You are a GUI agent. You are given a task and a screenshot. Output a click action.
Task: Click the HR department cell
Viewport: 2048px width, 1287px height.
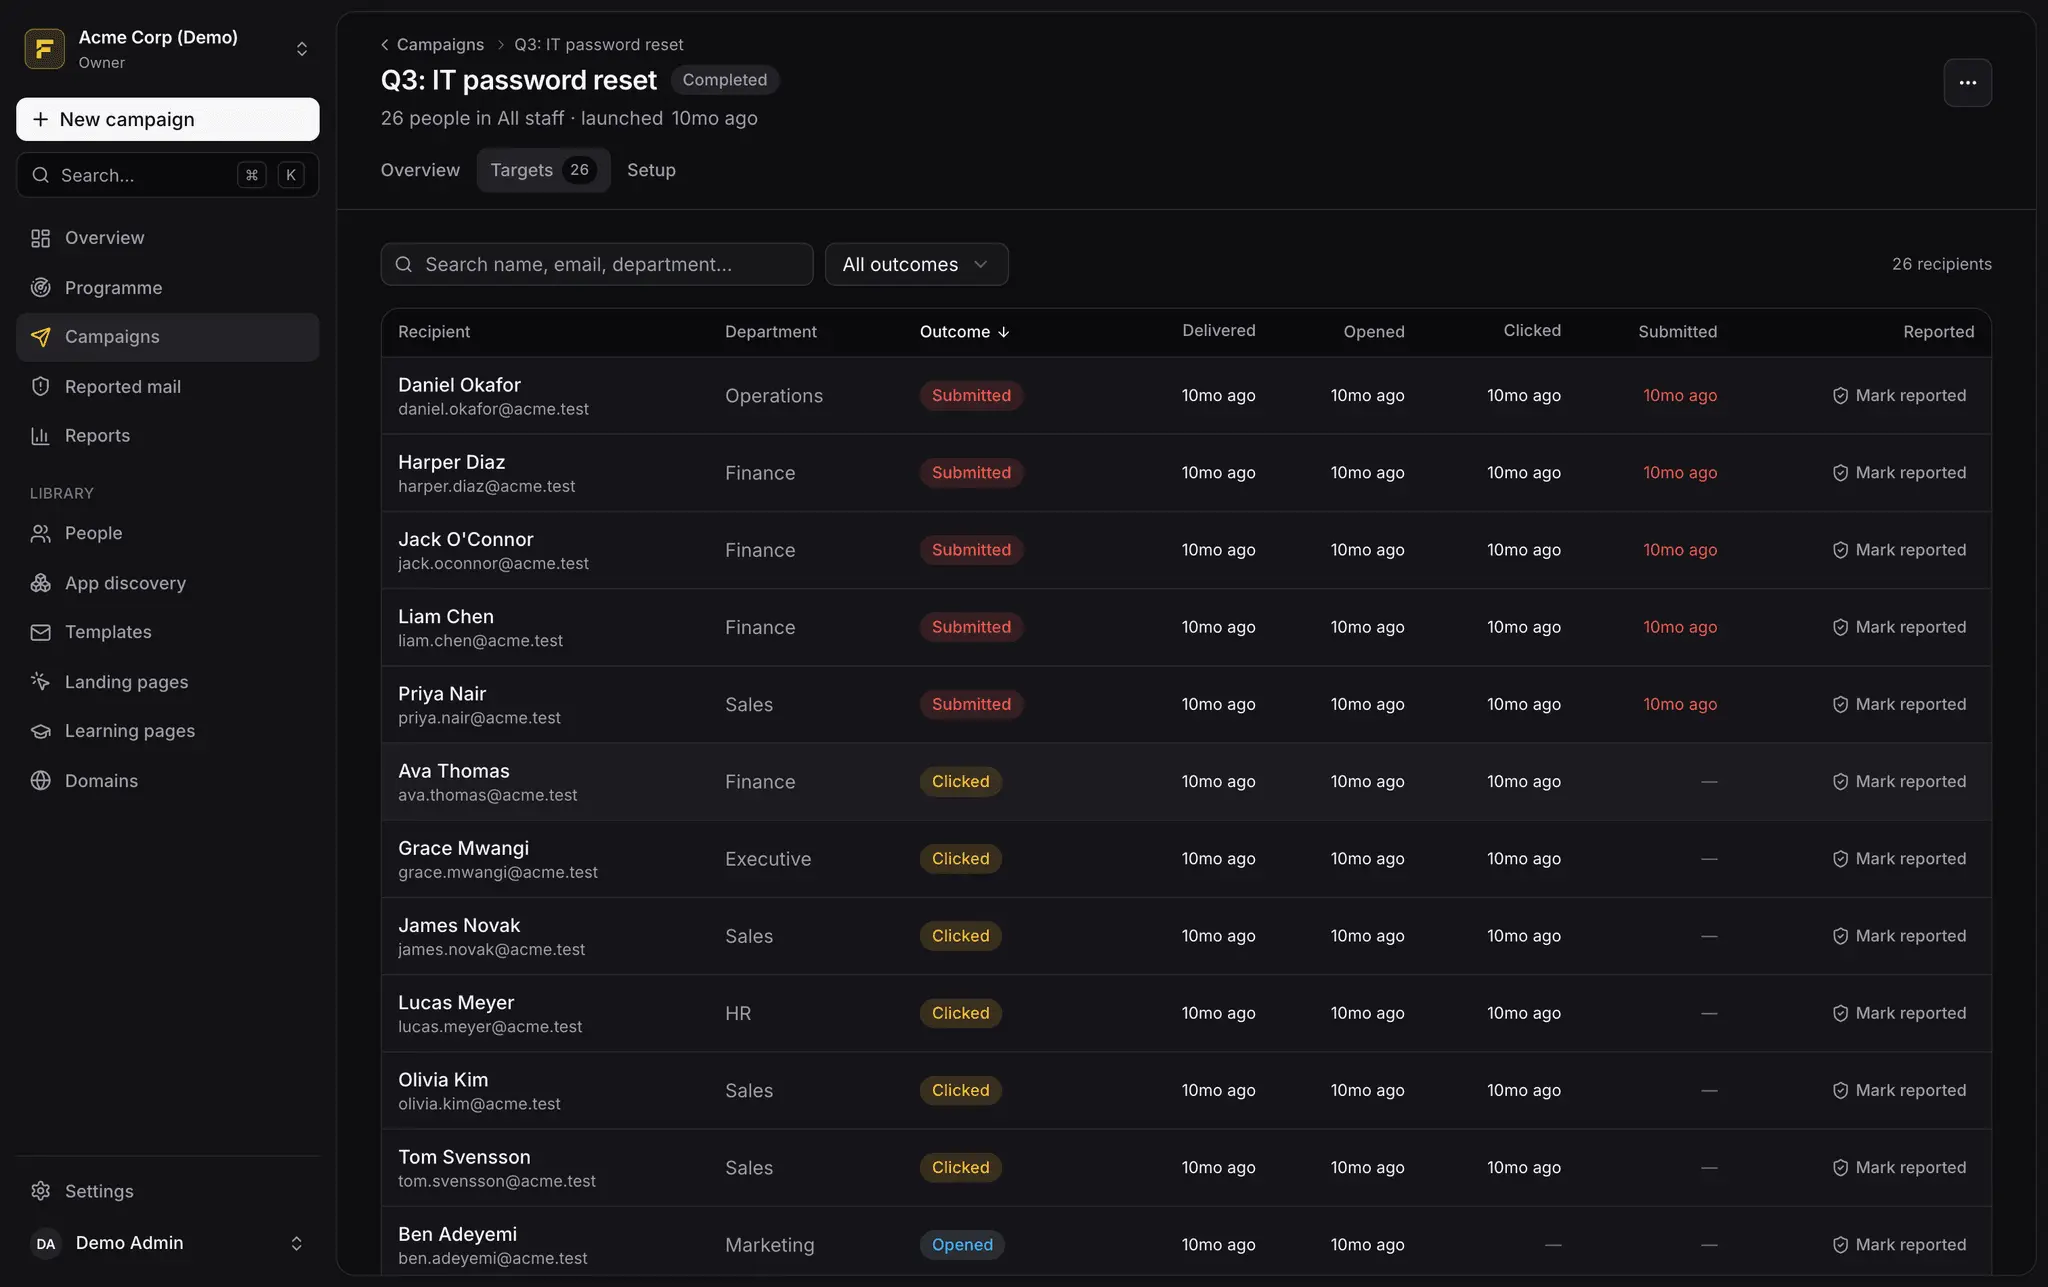point(738,1013)
